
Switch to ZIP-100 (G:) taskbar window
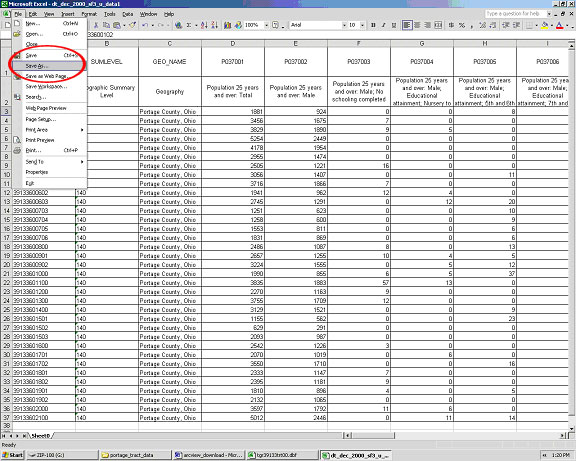pos(62,455)
